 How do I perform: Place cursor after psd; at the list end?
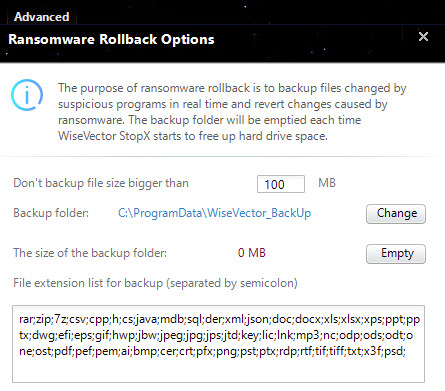406,351
